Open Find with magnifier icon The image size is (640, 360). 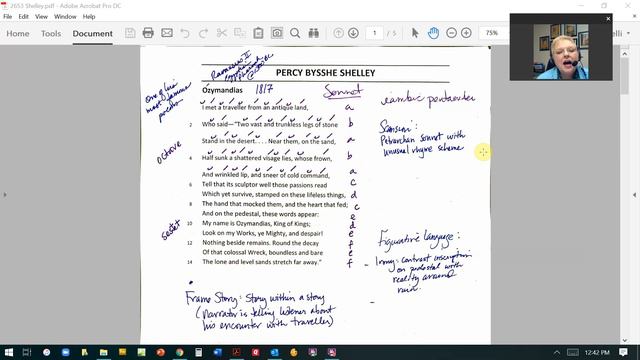click(295, 33)
